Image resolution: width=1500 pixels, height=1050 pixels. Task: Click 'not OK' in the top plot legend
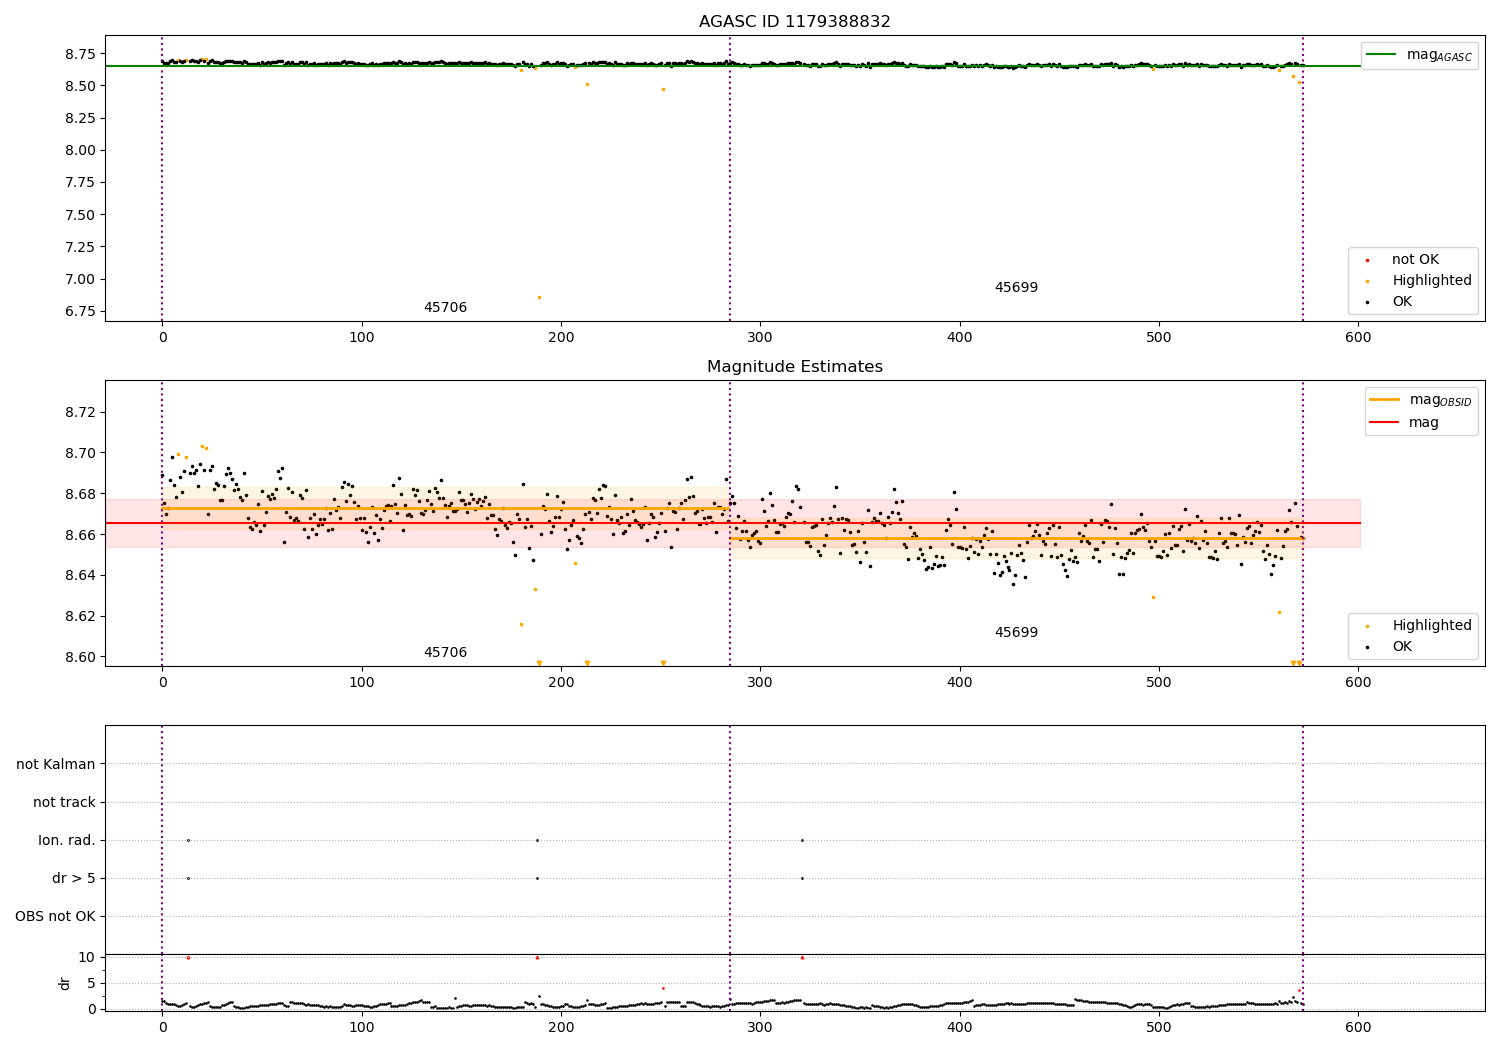[1415, 260]
